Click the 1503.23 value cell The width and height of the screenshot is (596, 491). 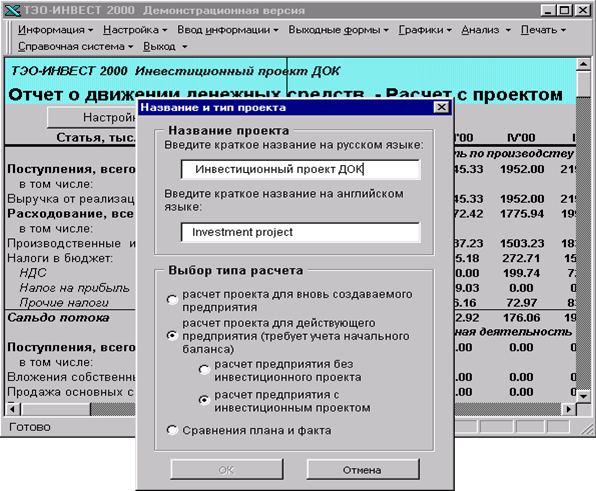[x=522, y=244]
